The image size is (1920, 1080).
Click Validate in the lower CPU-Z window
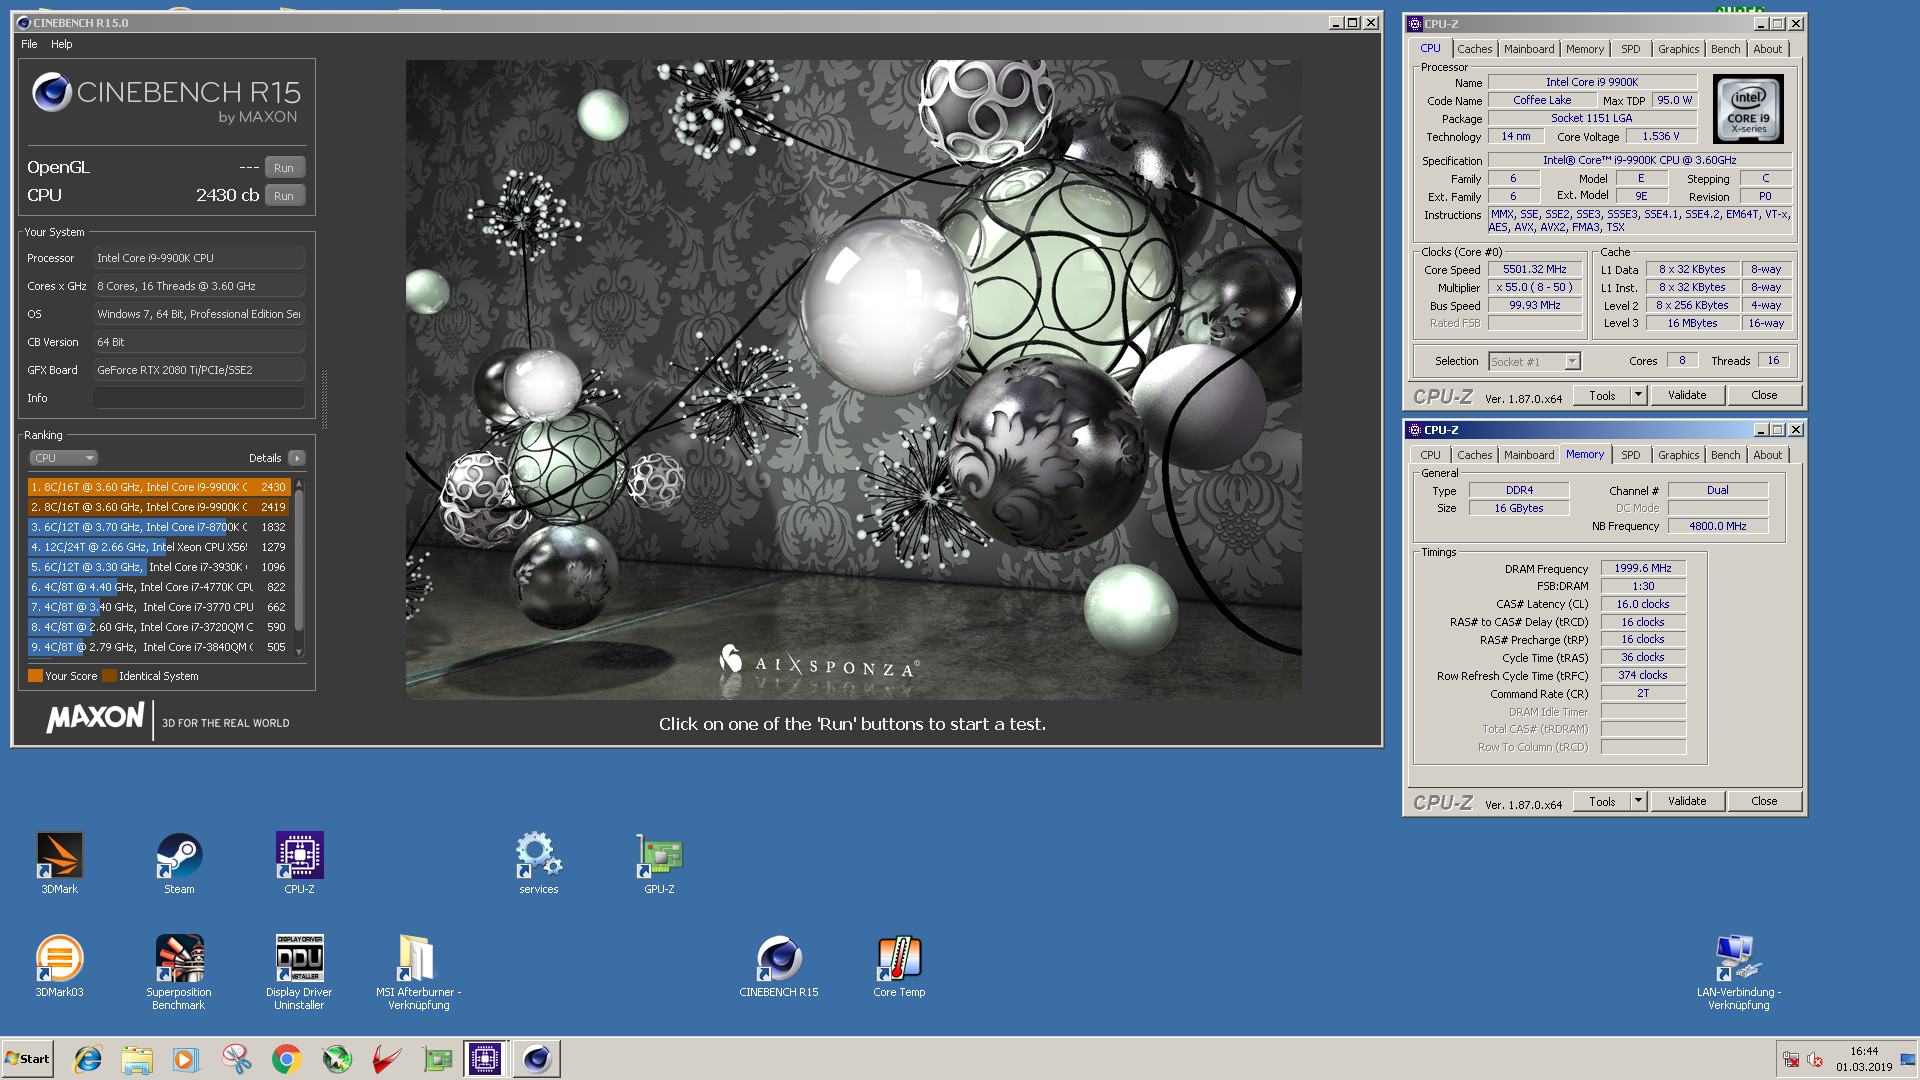[1687, 801]
